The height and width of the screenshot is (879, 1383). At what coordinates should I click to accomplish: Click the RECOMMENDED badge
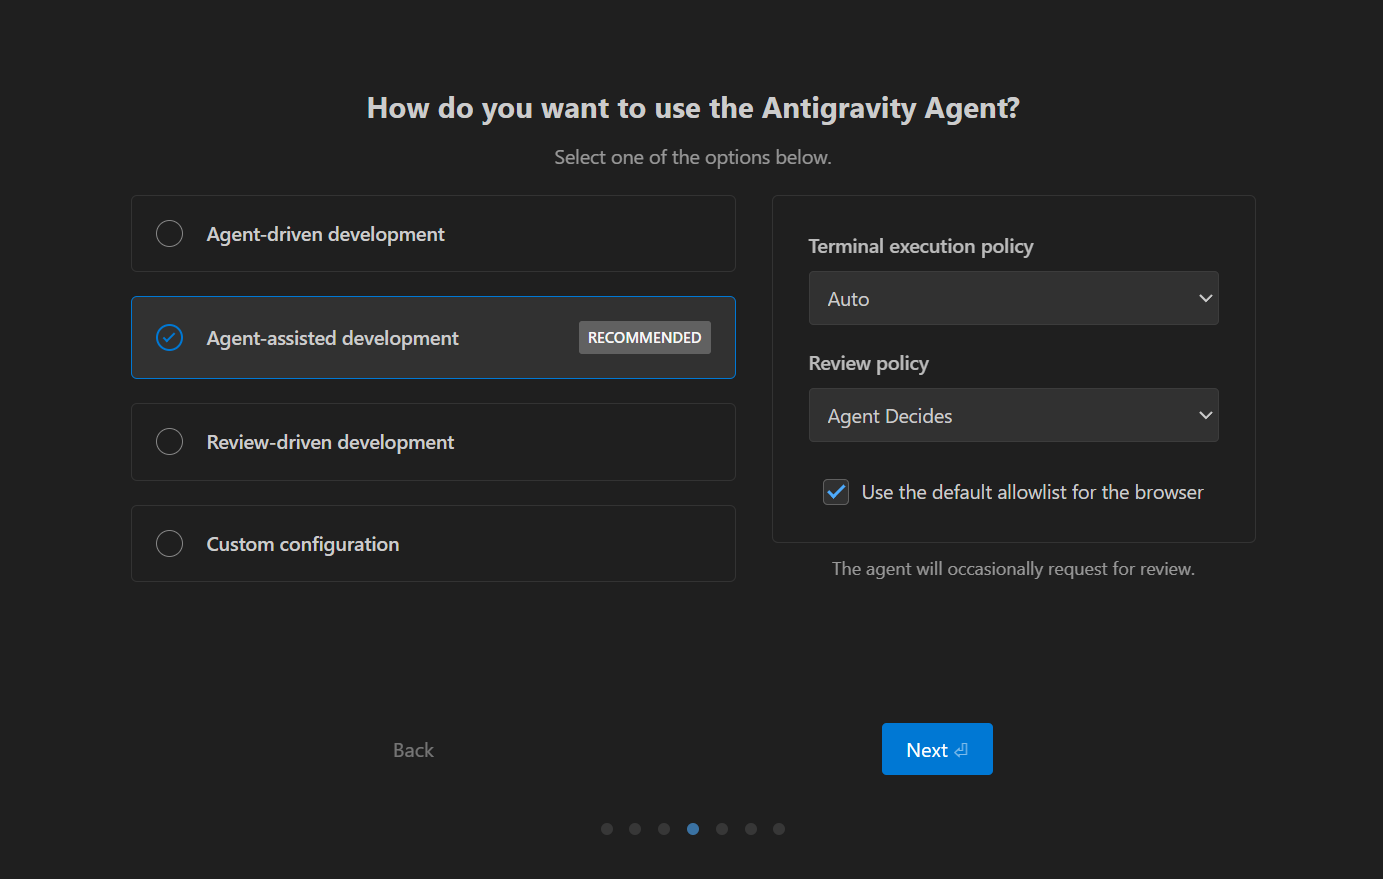645,338
